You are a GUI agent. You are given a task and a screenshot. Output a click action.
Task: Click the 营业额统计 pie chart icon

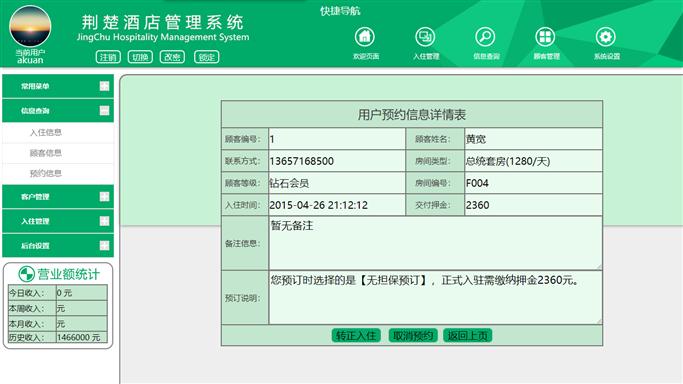pos(26,274)
